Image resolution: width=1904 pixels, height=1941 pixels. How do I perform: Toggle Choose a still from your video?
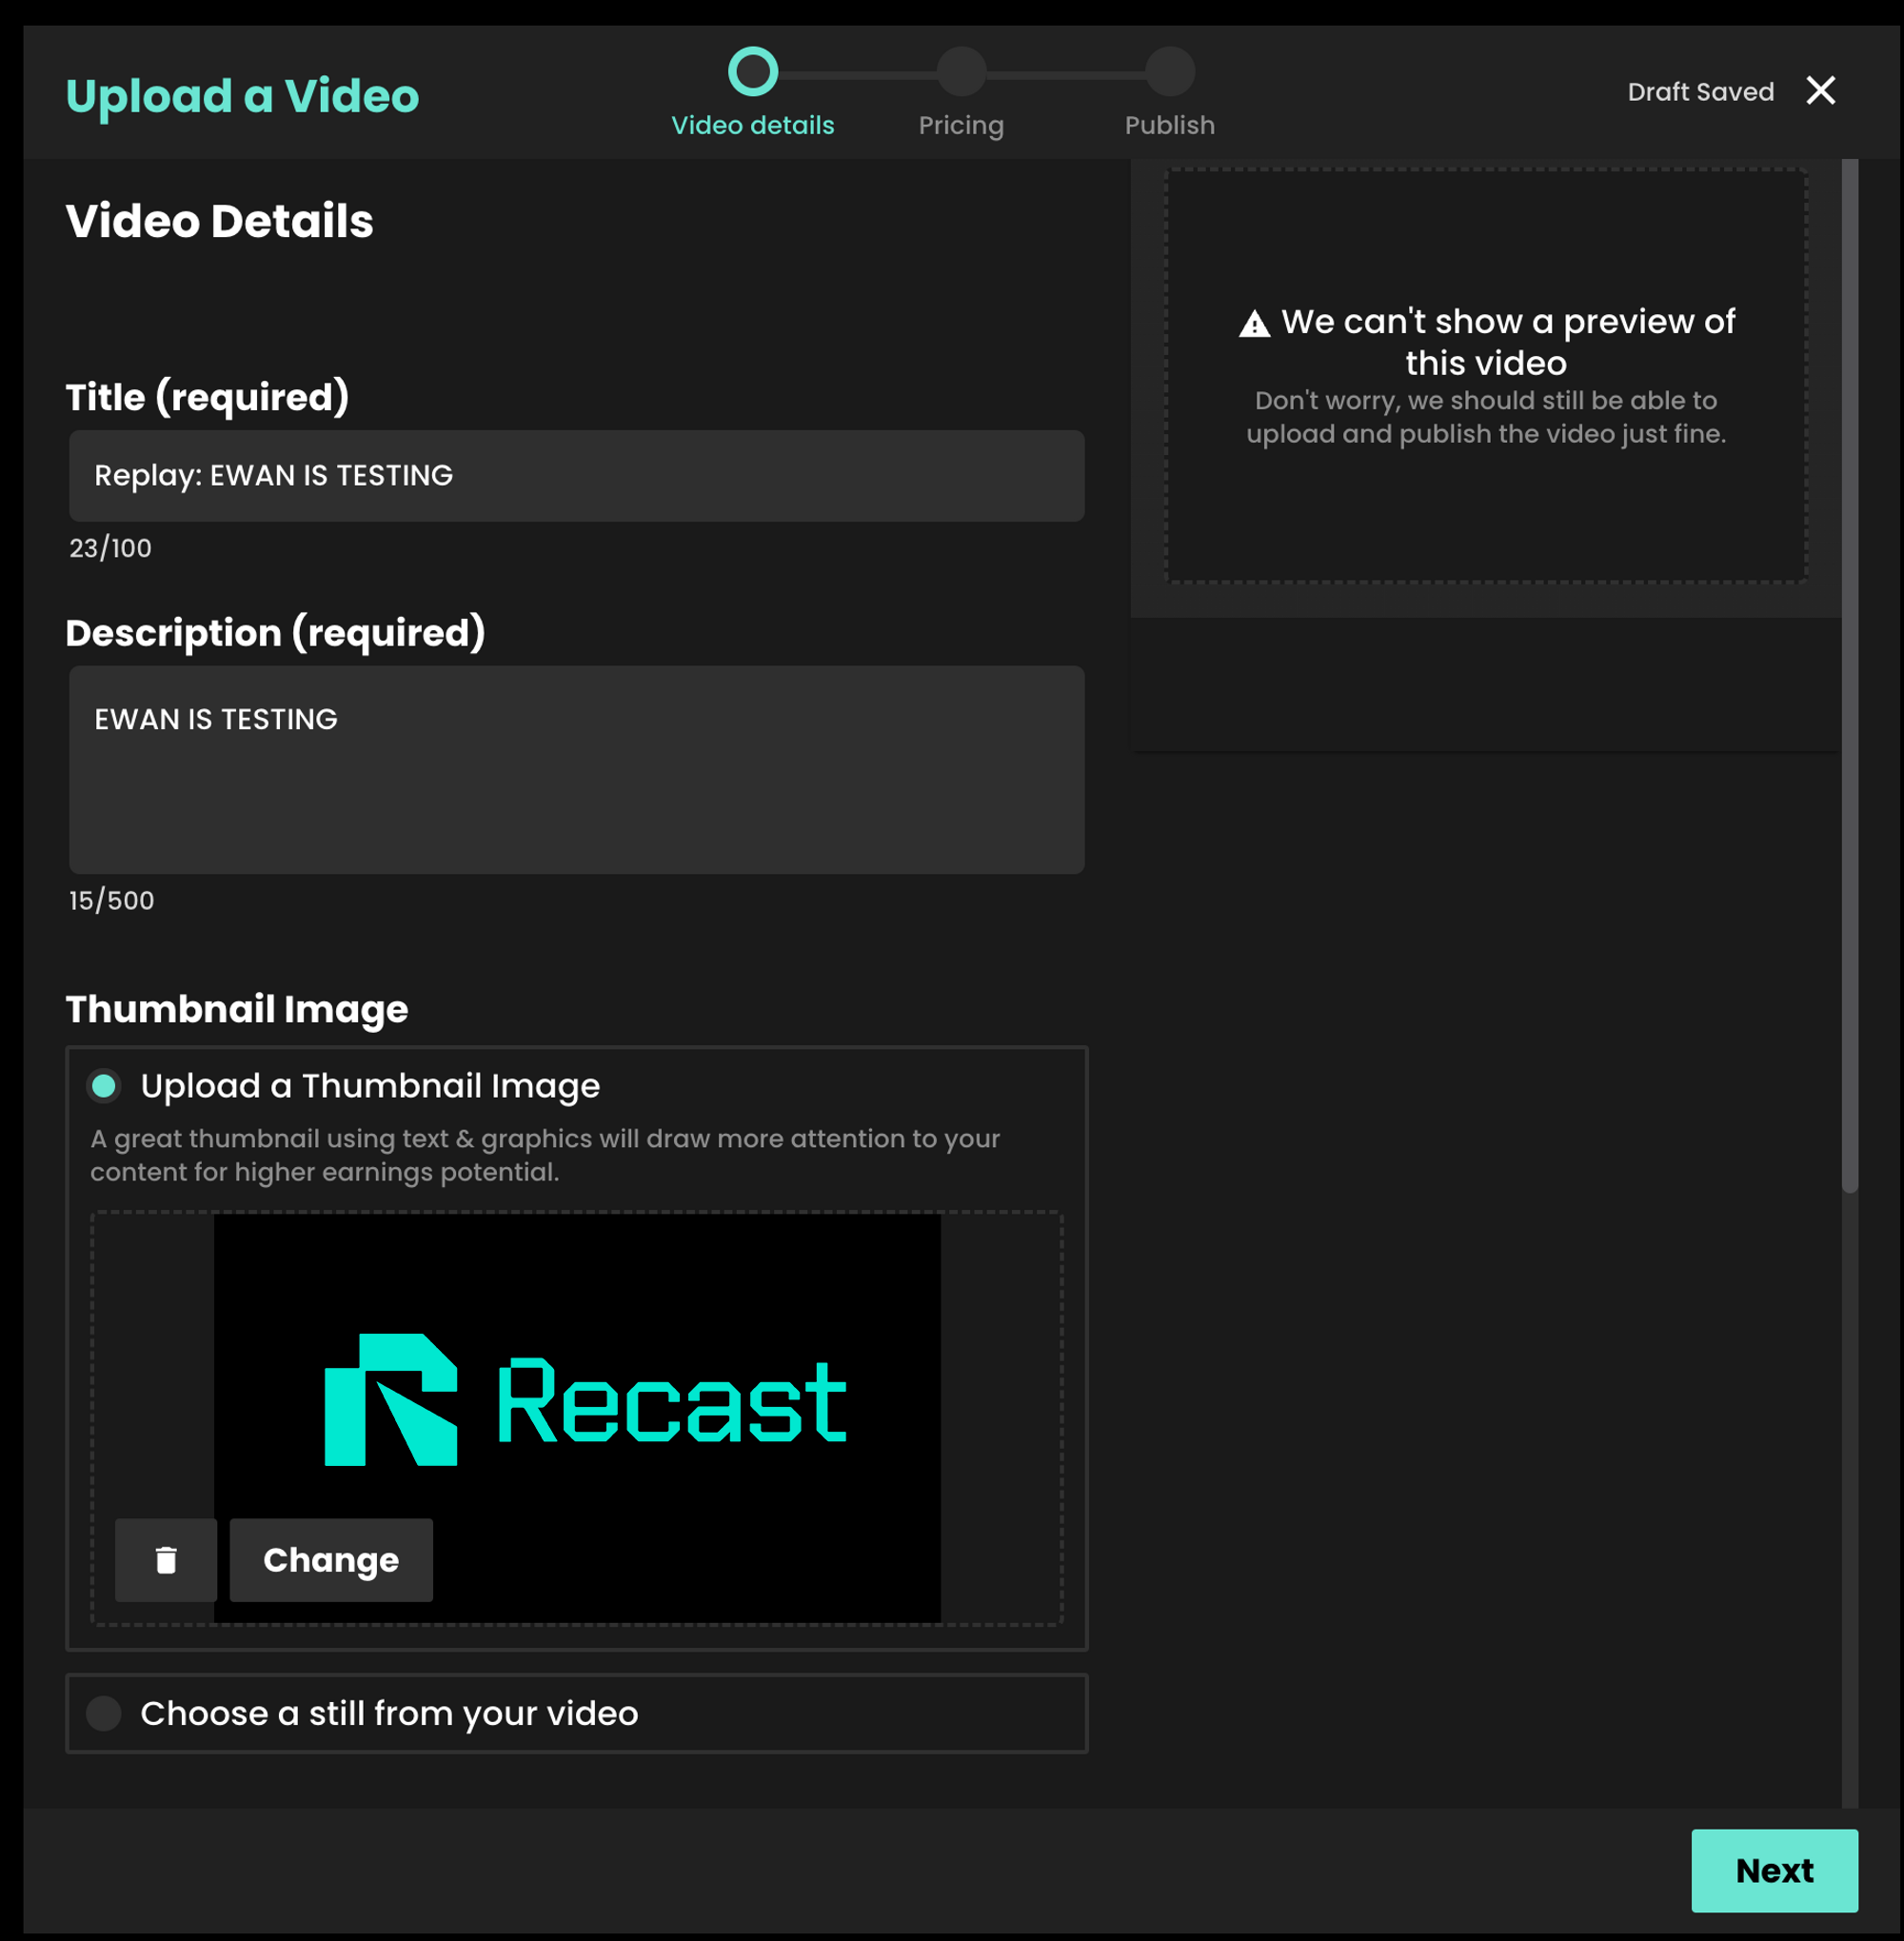click(x=105, y=1714)
